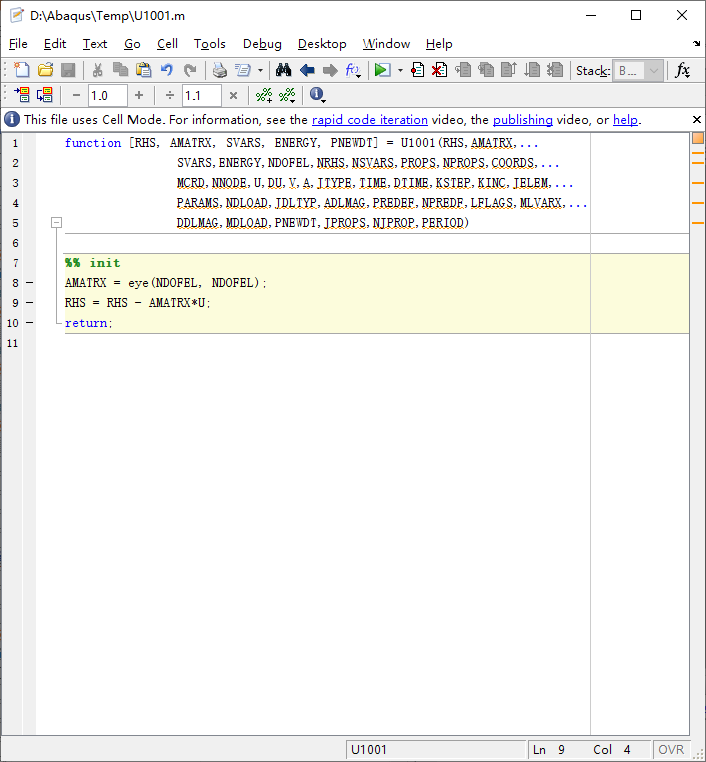Screen dimensions: 706x762
Task: Edit the 1.0 increment field
Action: 107,95
